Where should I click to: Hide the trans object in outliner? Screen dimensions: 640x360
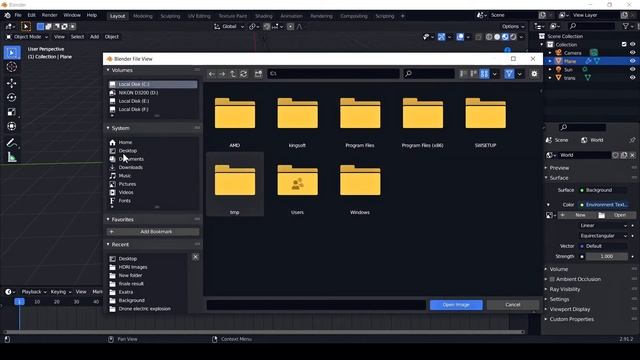click(x=632, y=78)
